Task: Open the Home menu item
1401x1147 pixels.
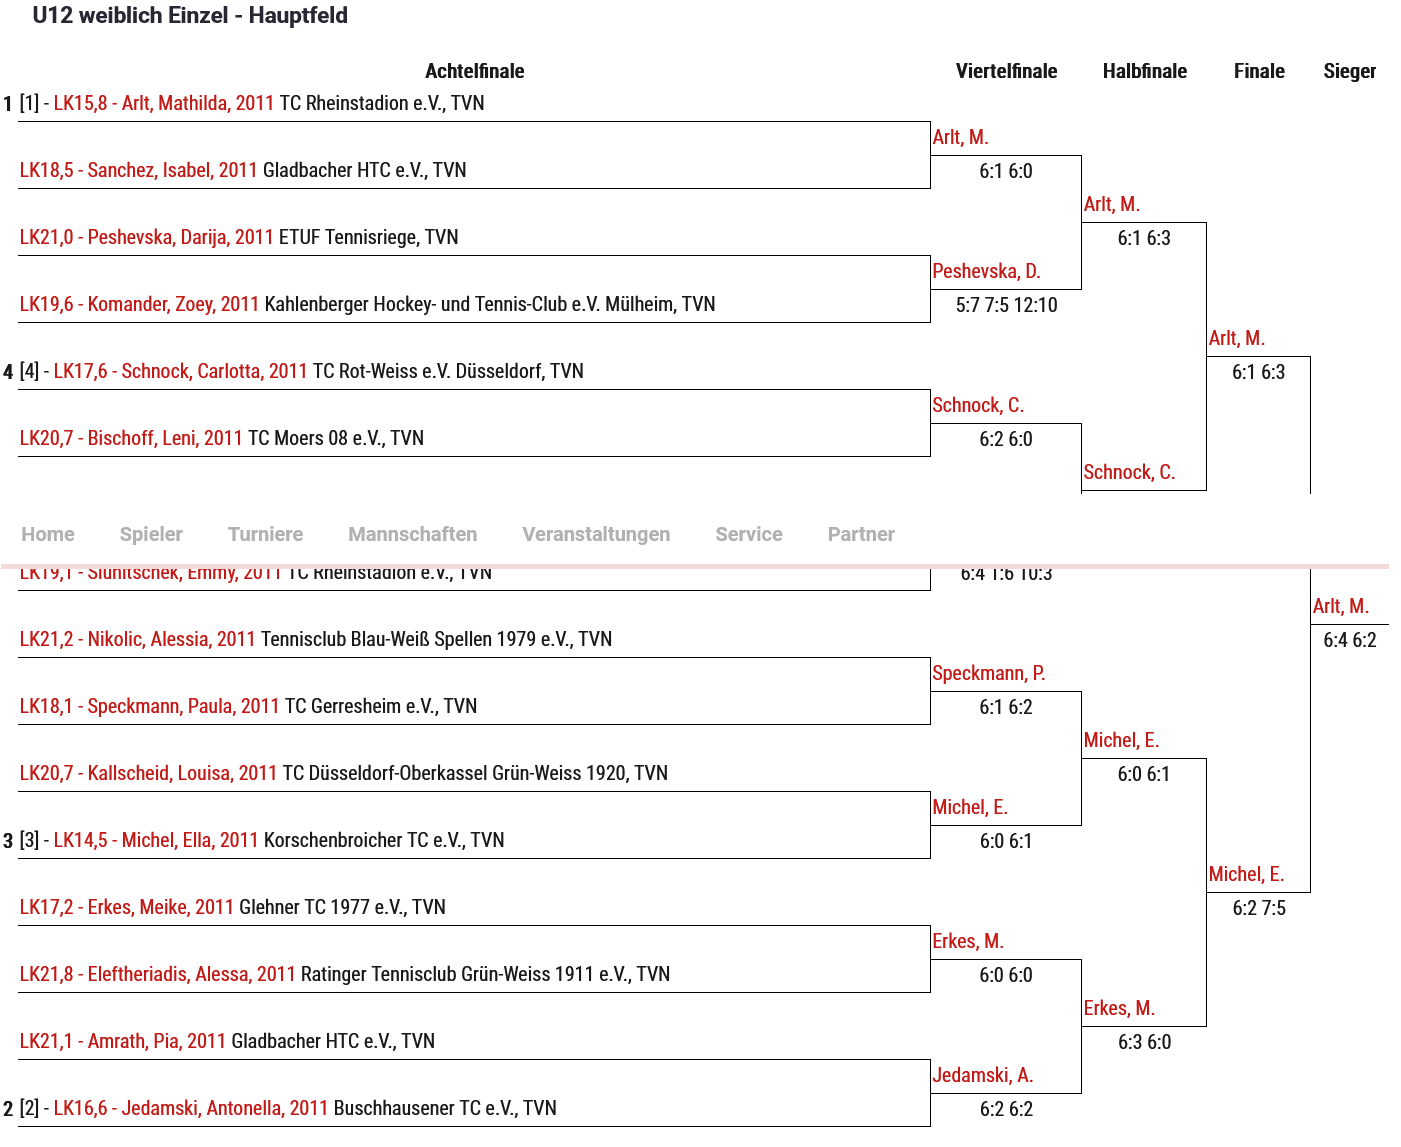Action: [48, 534]
